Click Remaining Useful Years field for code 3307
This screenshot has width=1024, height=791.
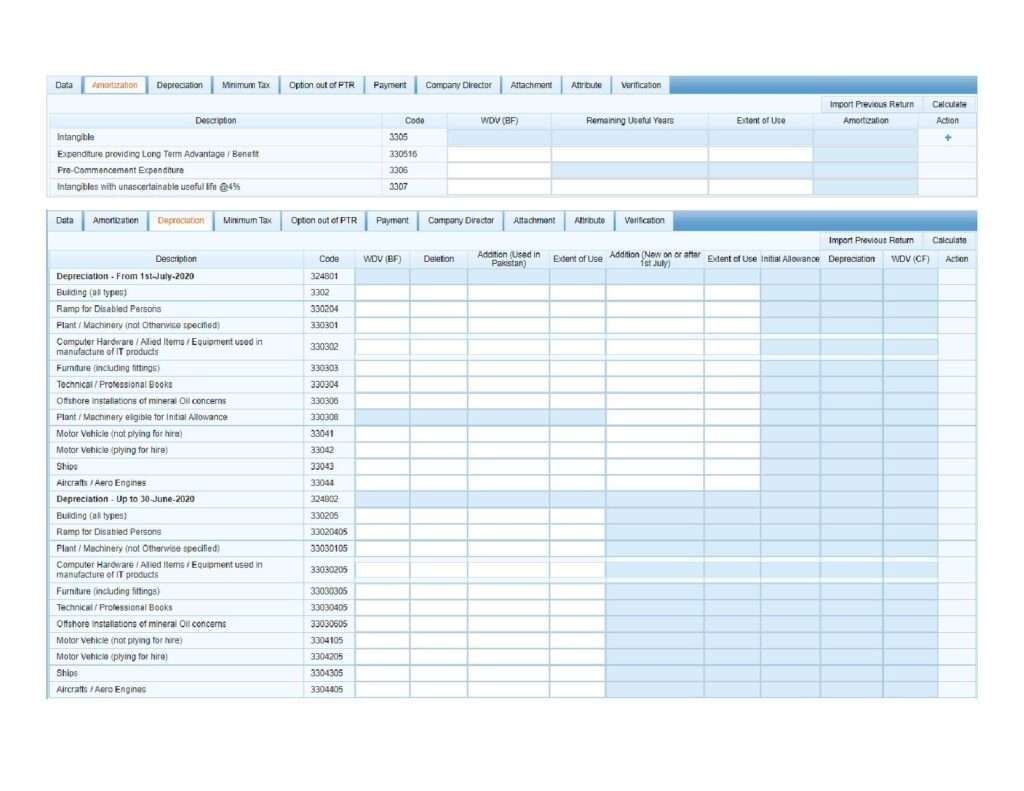[x=629, y=187]
